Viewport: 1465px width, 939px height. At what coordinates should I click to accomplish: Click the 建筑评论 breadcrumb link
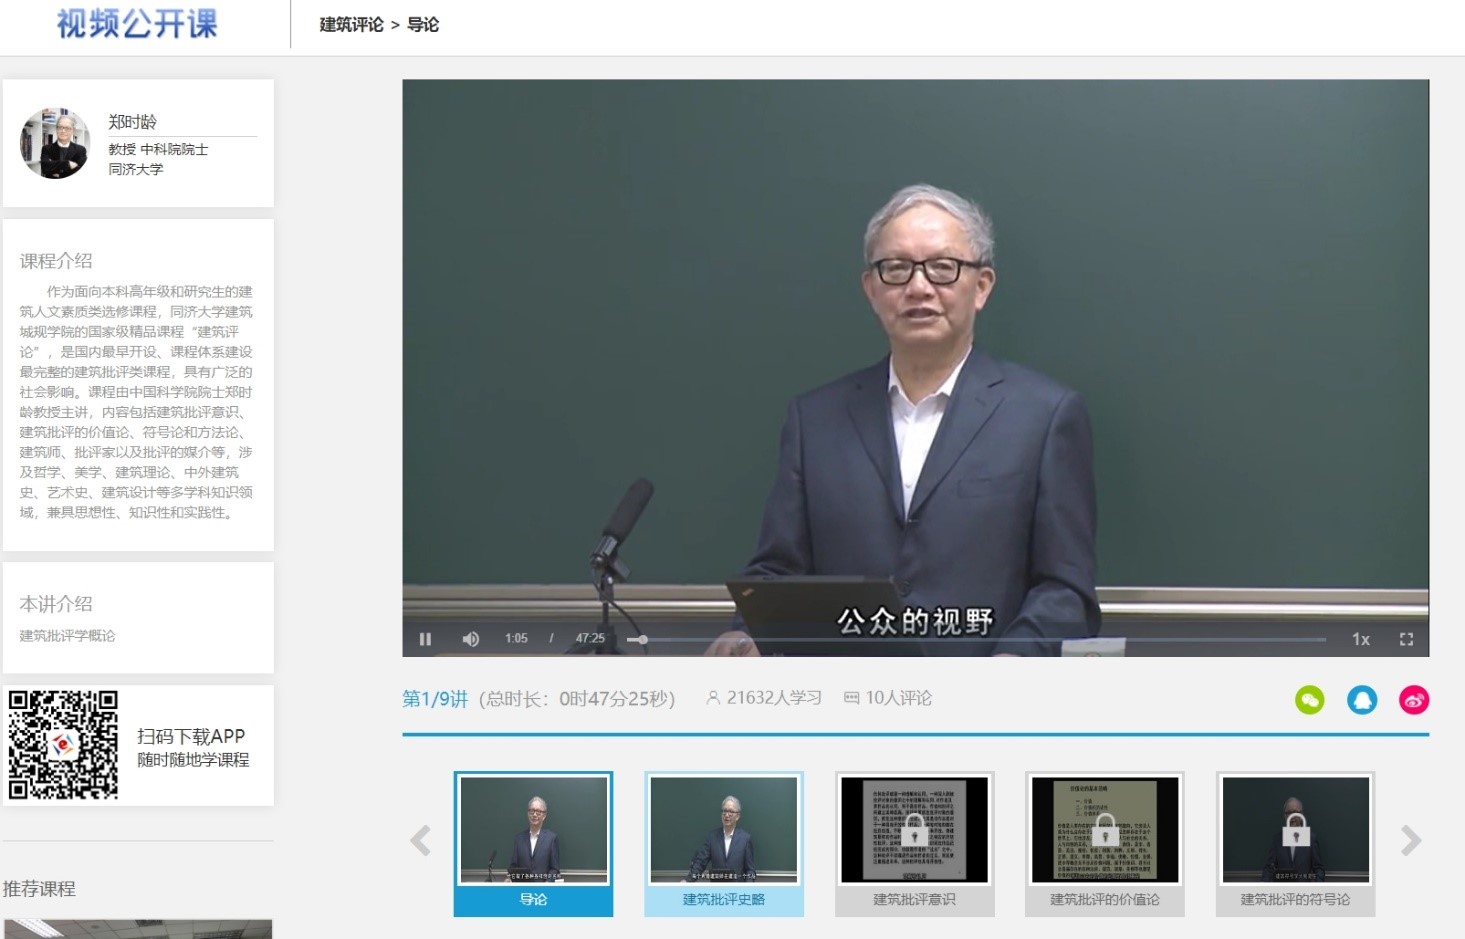click(x=351, y=25)
